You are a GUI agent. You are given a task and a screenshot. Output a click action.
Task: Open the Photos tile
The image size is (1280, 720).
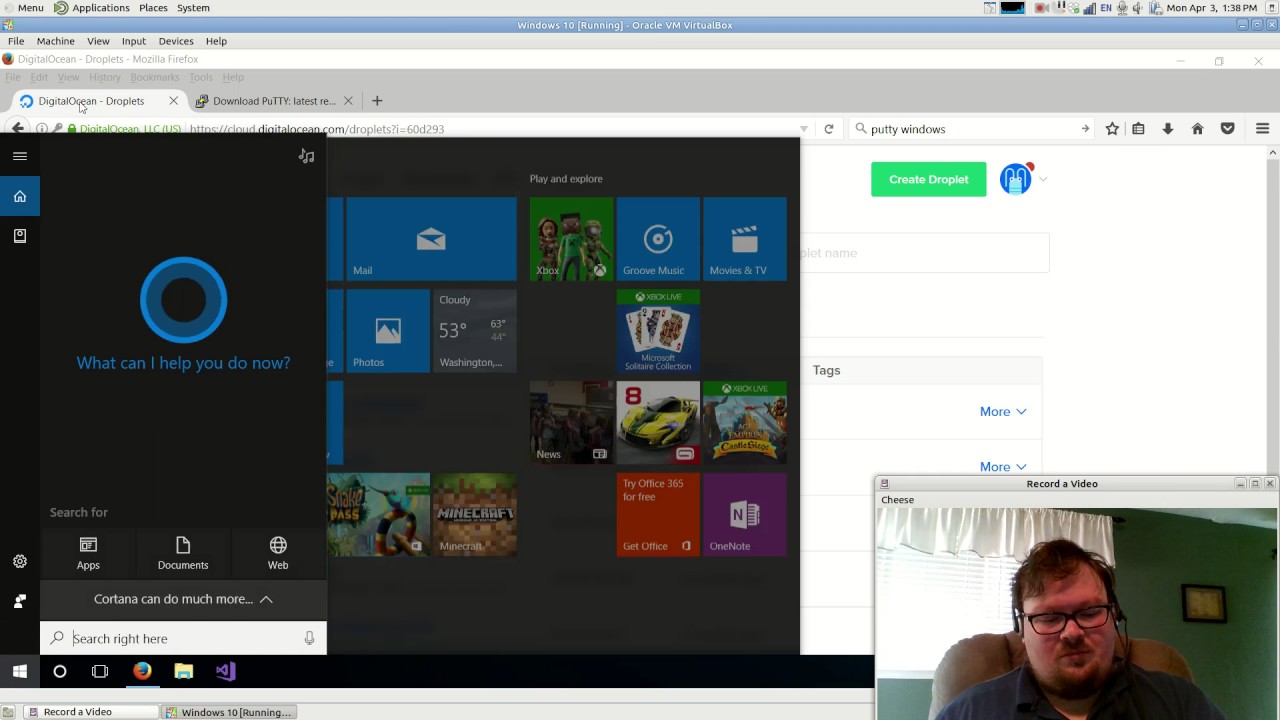click(x=388, y=331)
